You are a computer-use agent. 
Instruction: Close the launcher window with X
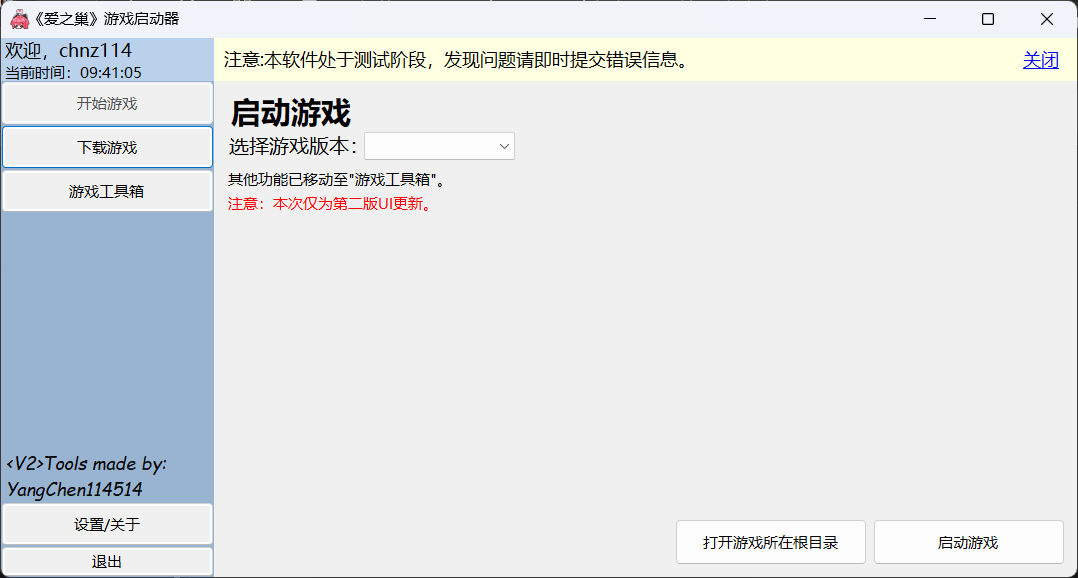[x=1047, y=19]
